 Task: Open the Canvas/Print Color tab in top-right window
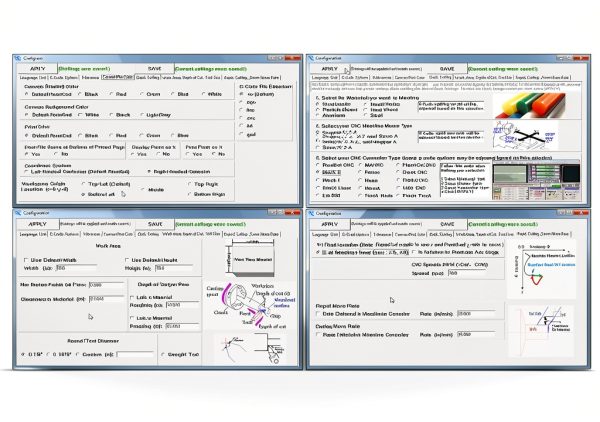point(410,77)
